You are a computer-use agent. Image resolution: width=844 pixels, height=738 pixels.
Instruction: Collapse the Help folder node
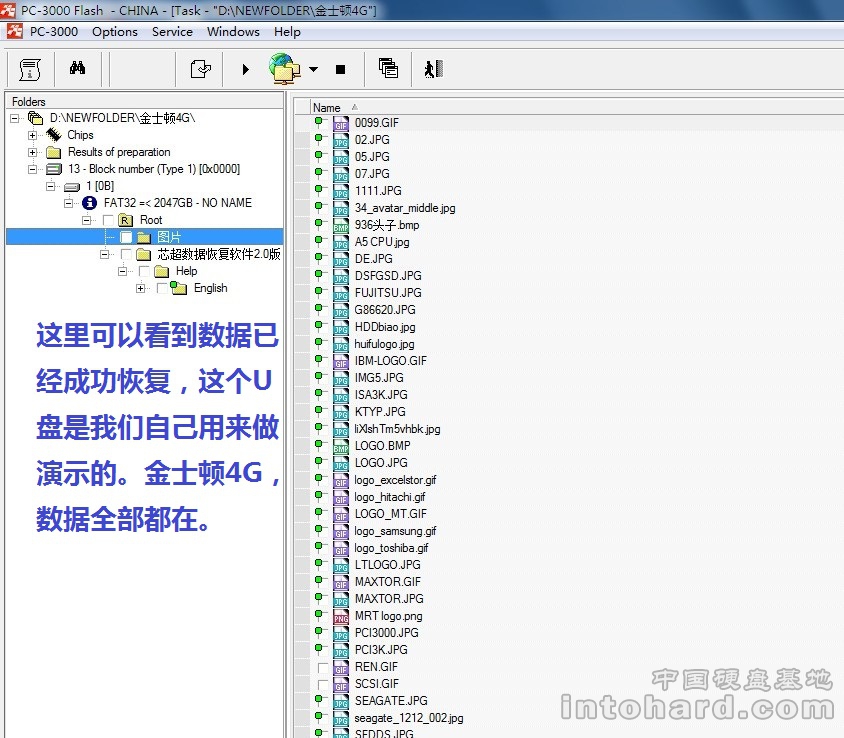click(123, 271)
